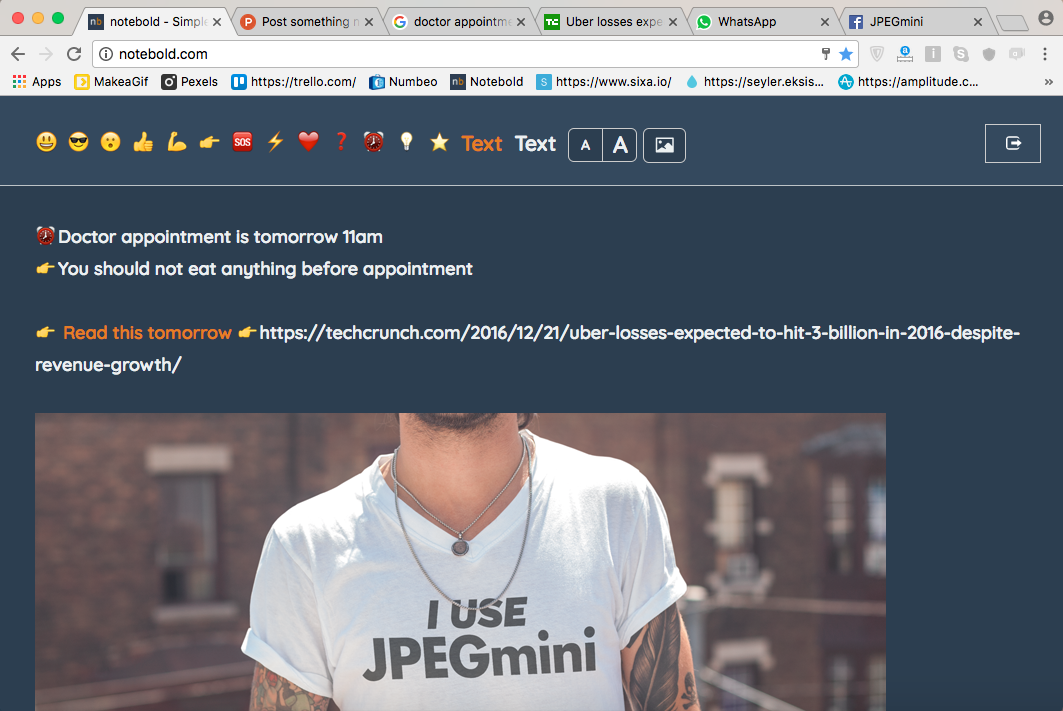This screenshot has height=711, width=1063.
Task: Click the Skype extension icon
Action: [x=961, y=54]
